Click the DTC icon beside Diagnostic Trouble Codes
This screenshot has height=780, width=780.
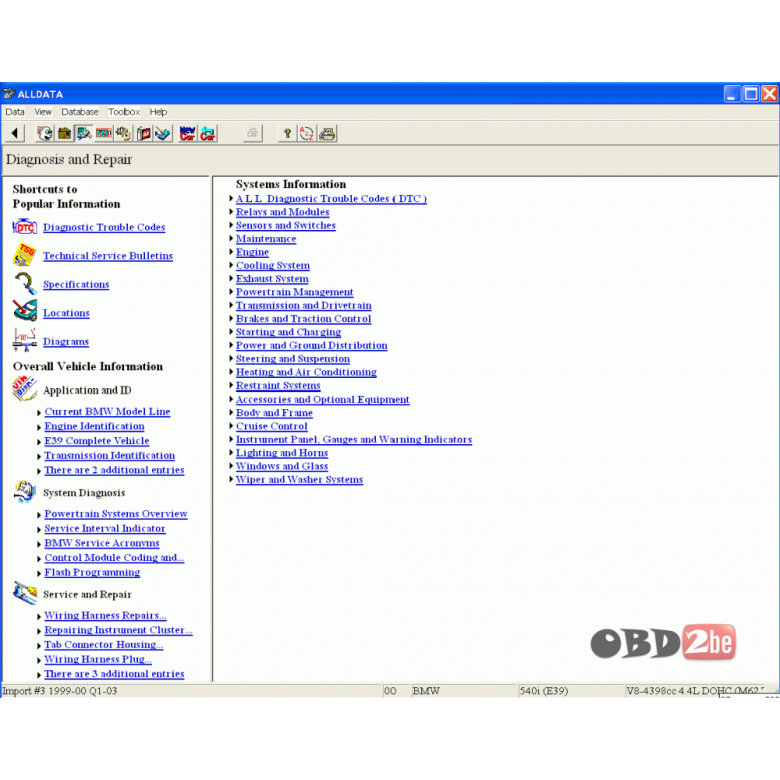pyautogui.click(x=24, y=227)
